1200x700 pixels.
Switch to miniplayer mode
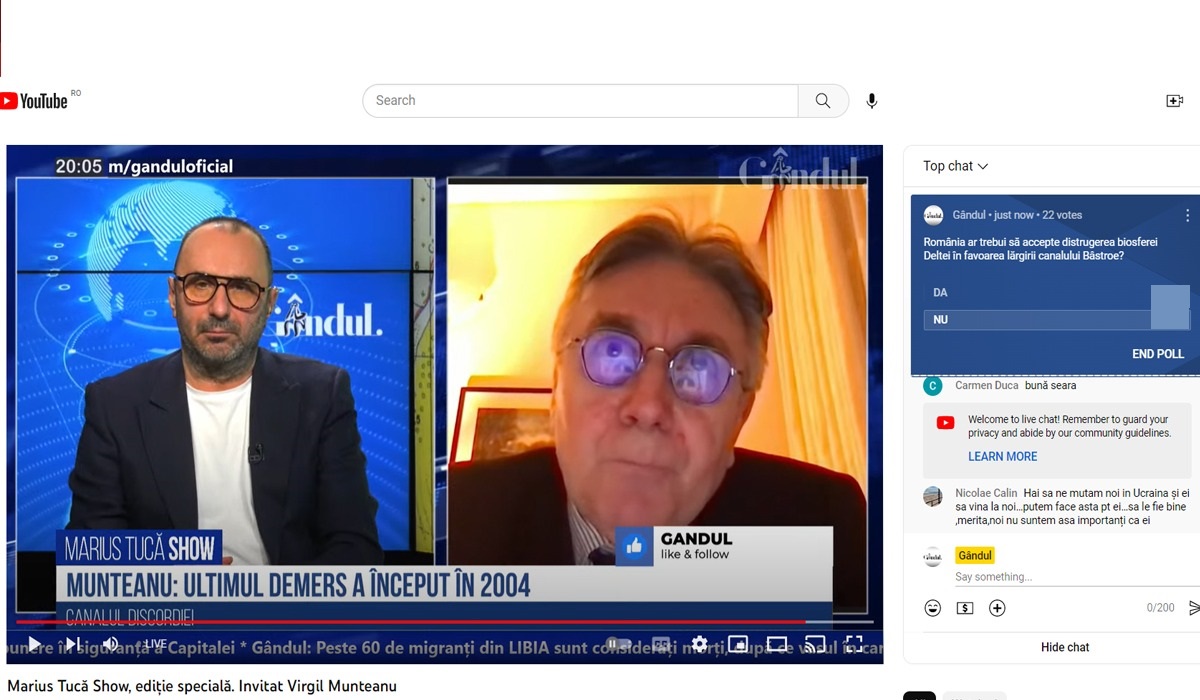click(x=738, y=644)
